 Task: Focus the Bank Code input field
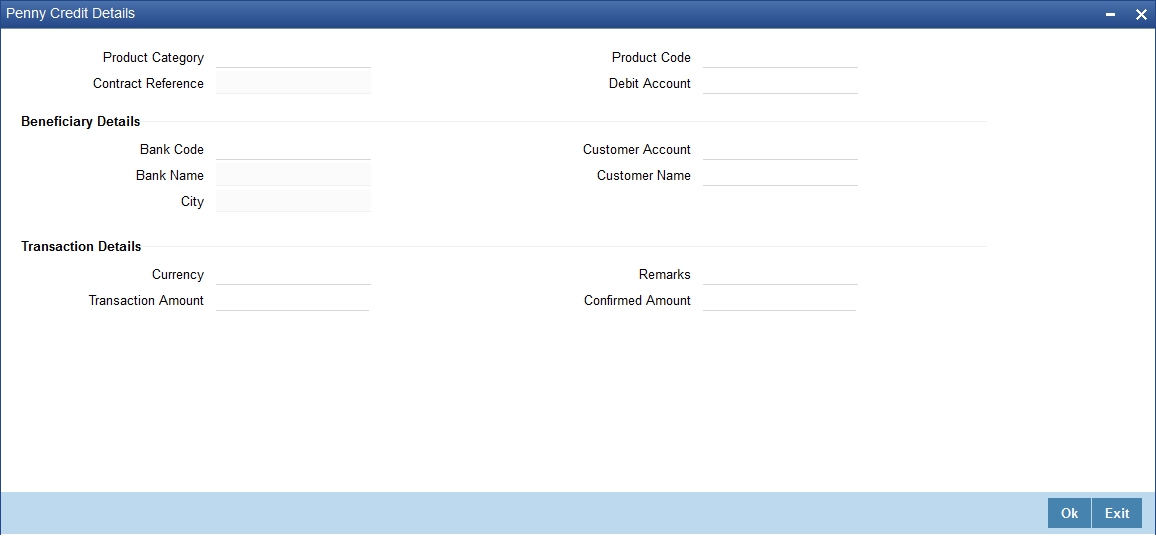coord(293,150)
